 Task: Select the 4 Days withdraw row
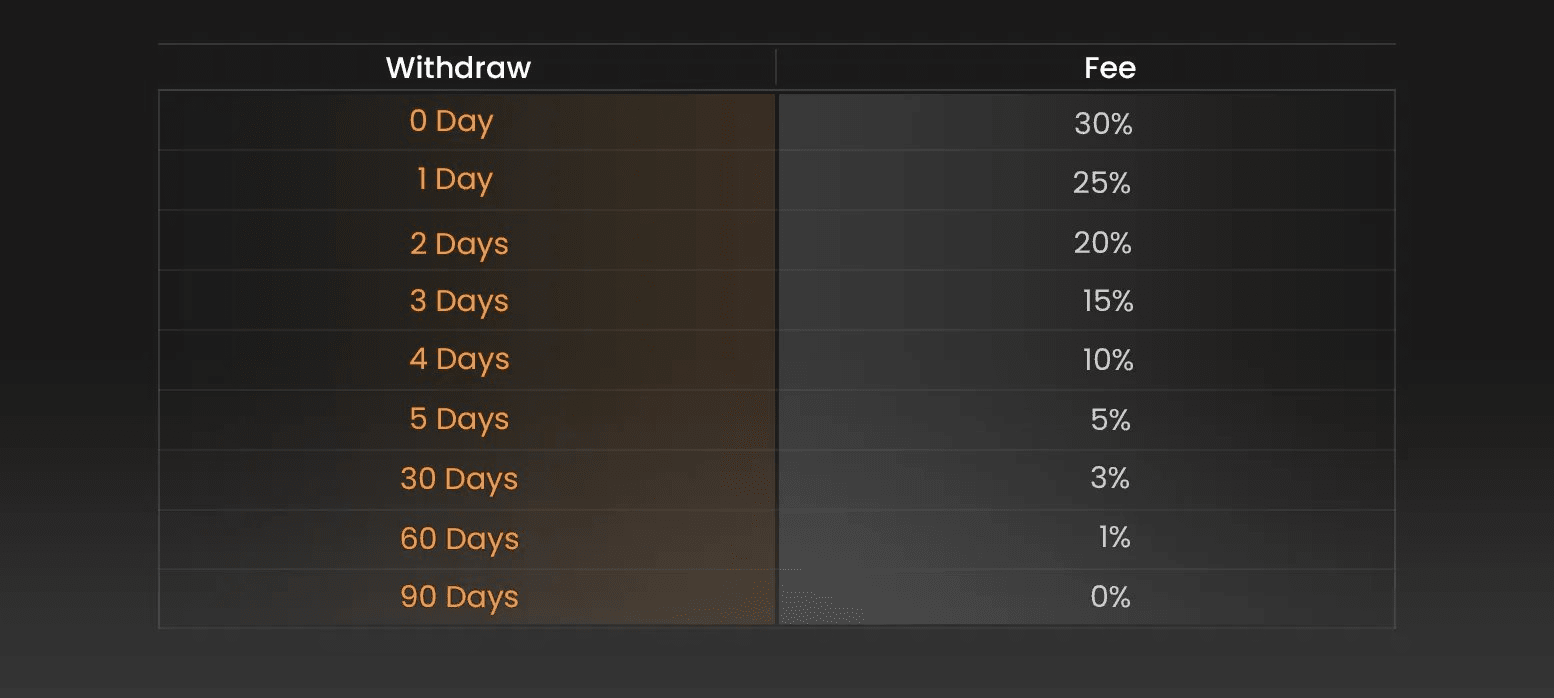(459, 359)
